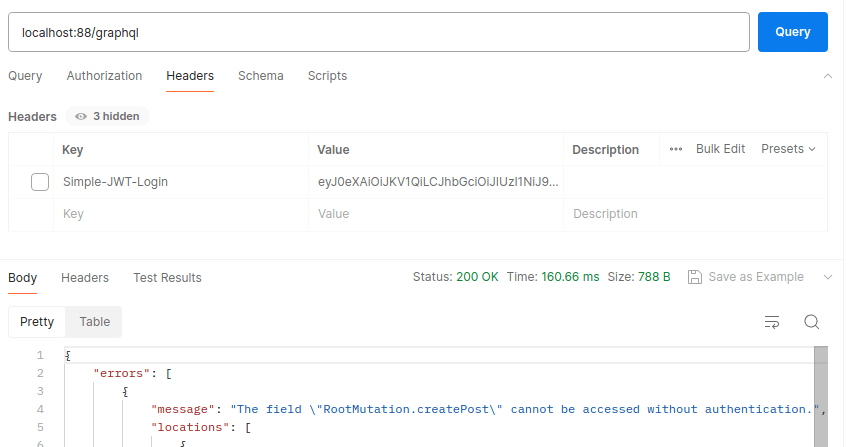Image resolution: width=848 pixels, height=447 pixels.
Task: Show the 3 hidden headers
Action: 107,116
